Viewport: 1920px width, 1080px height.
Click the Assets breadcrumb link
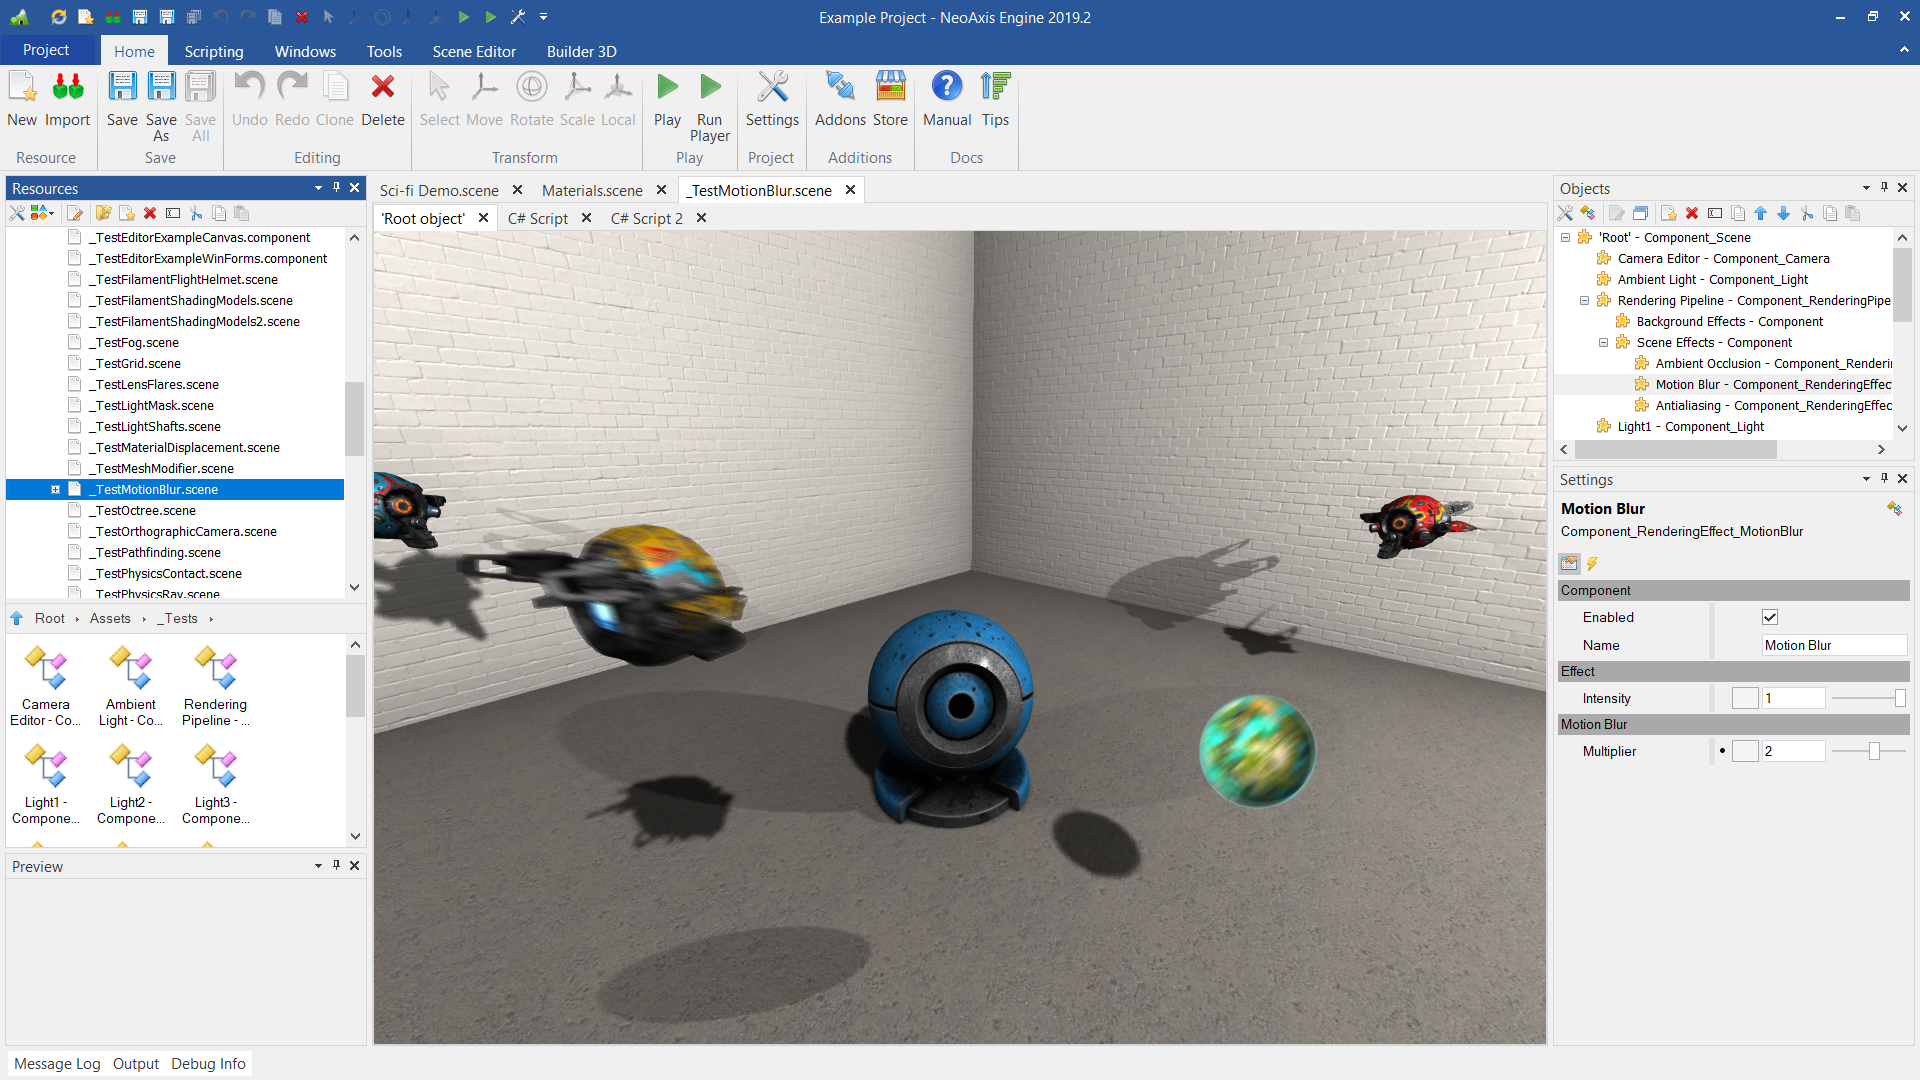(x=110, y=618)
